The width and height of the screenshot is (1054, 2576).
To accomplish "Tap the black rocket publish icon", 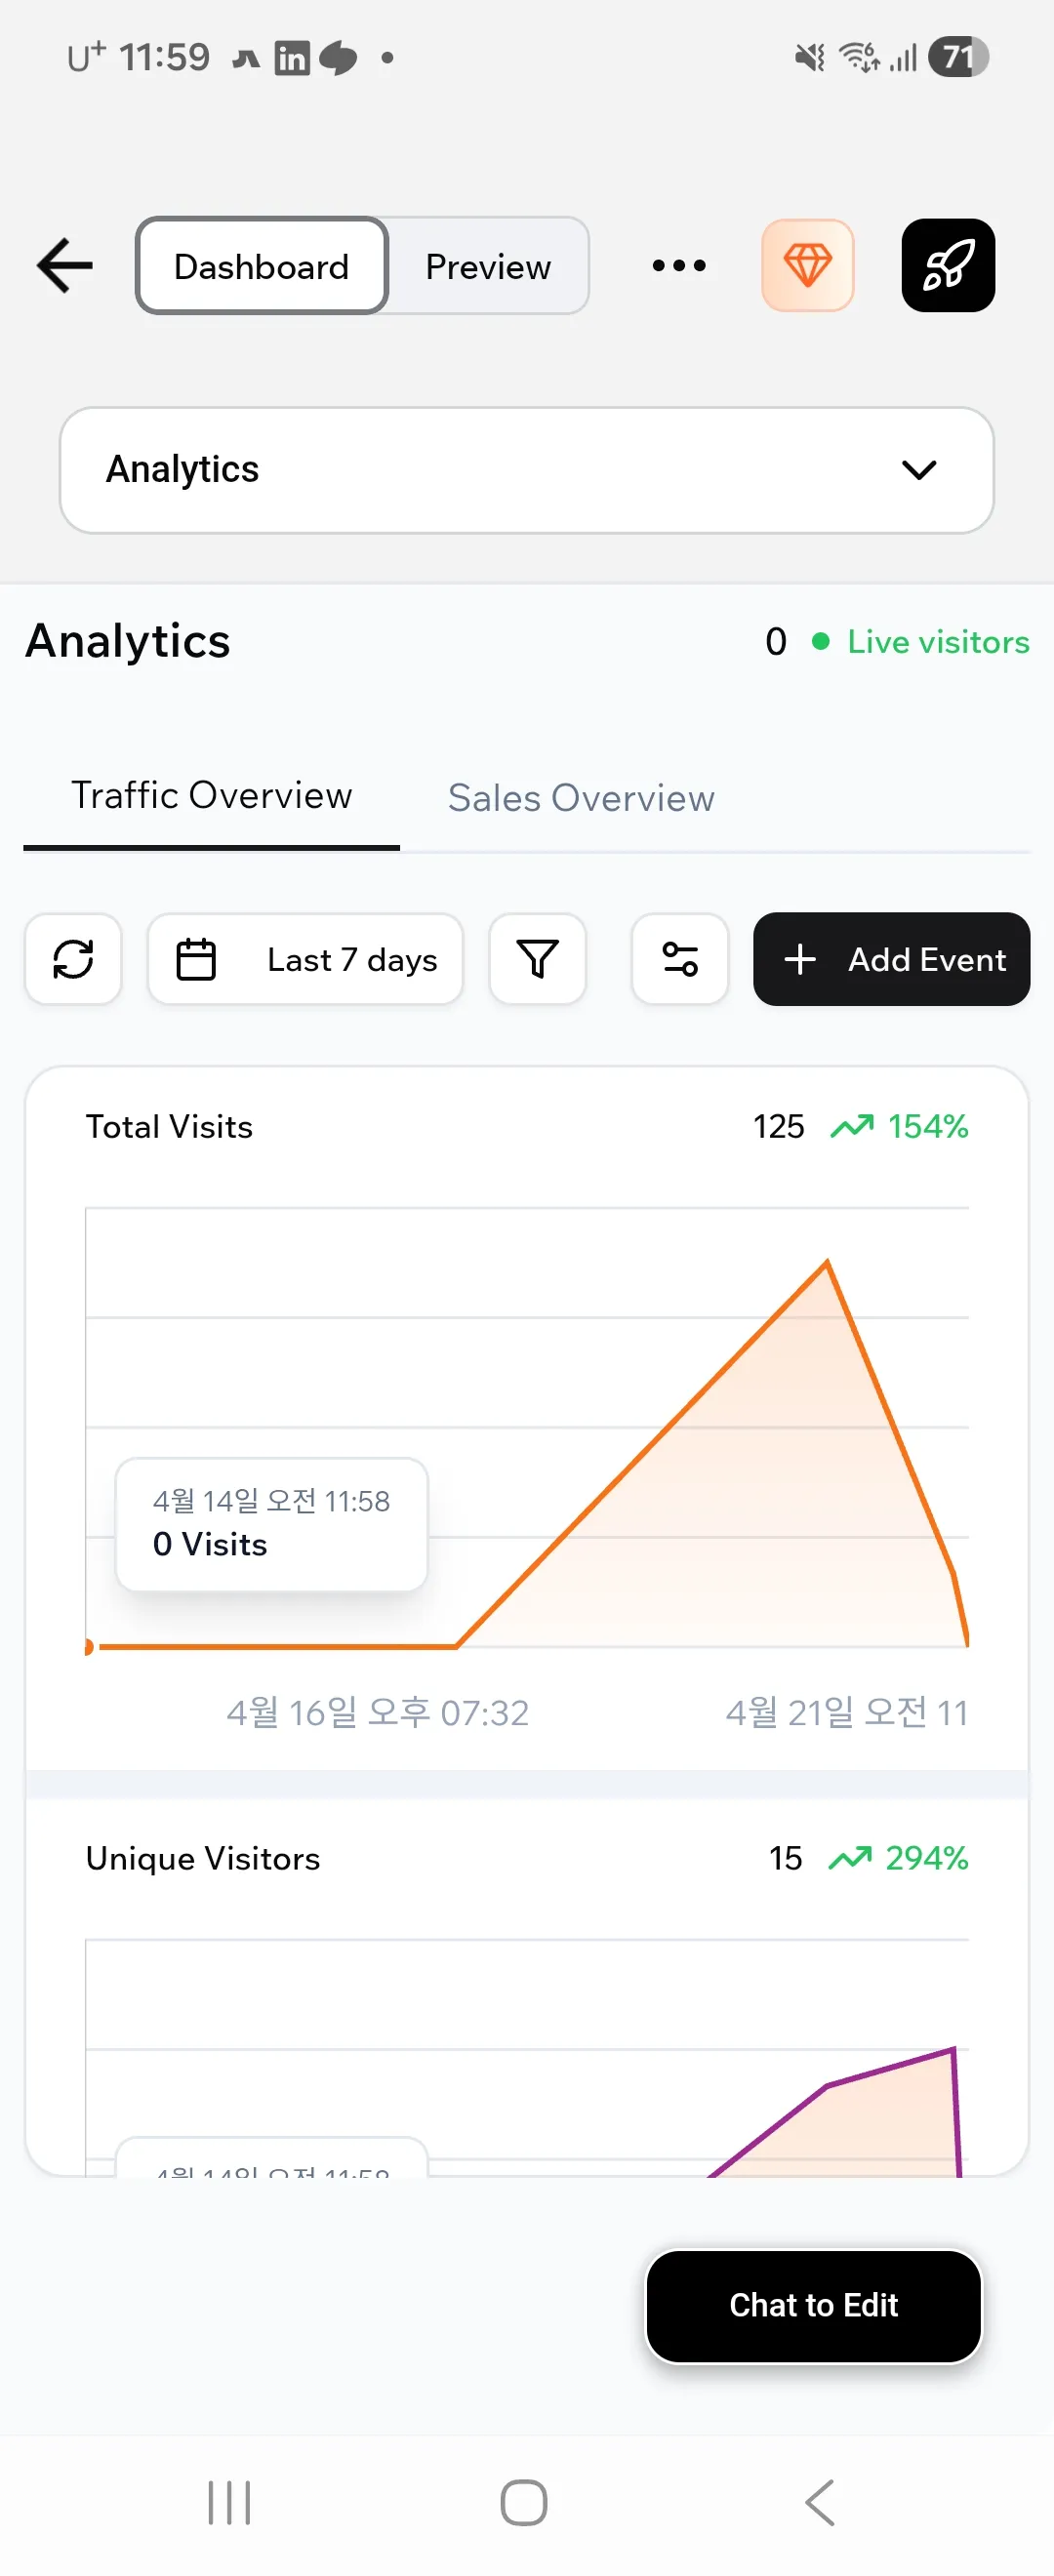I will (947, 266).
